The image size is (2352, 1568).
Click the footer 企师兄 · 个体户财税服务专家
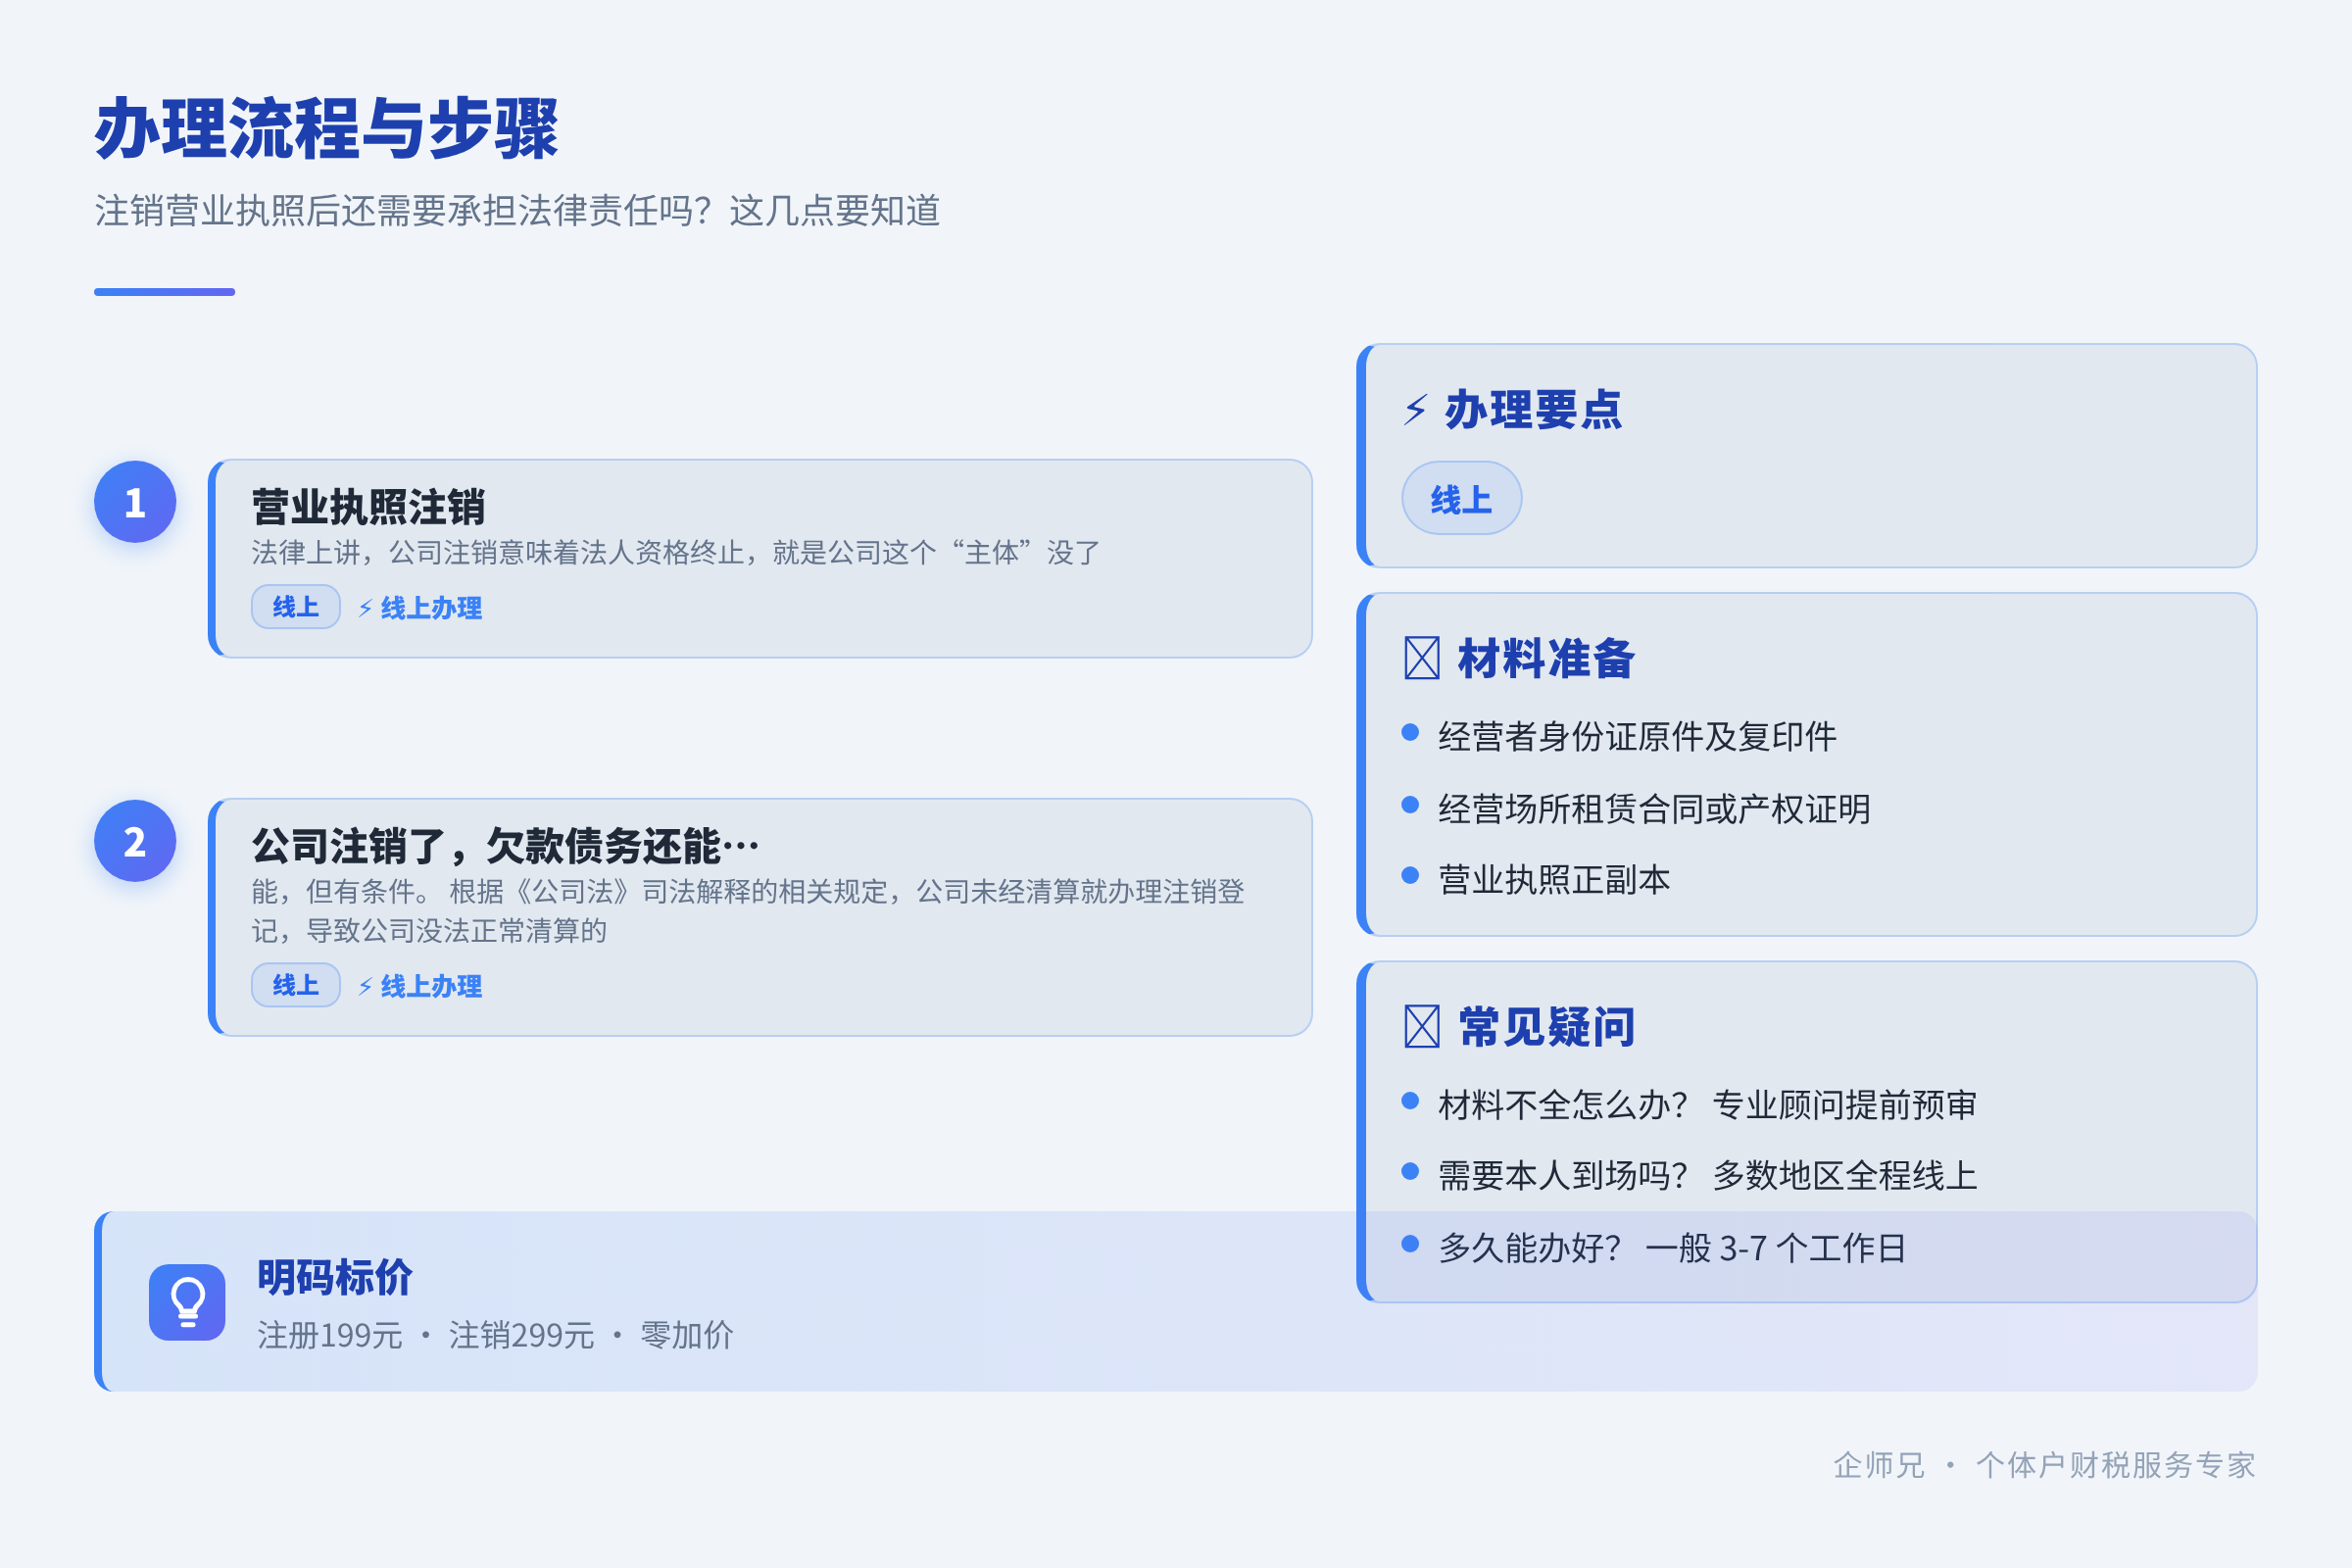click(2044, 1465)
